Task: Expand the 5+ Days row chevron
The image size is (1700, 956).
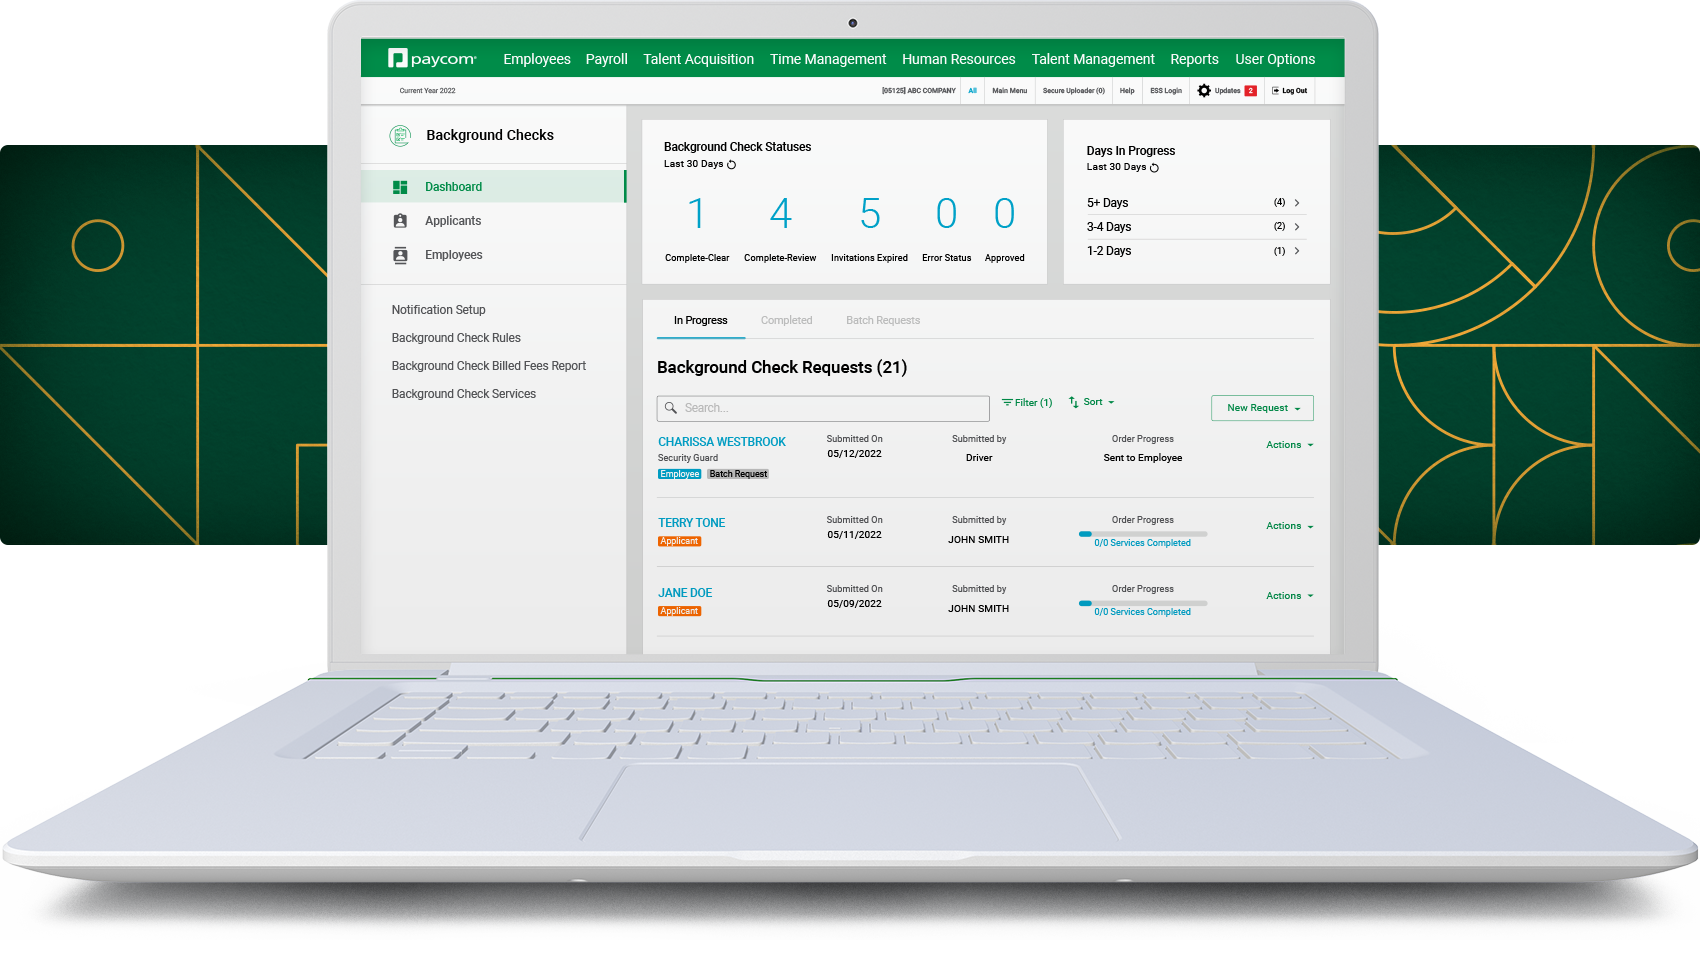Action: coord(1297,203)
